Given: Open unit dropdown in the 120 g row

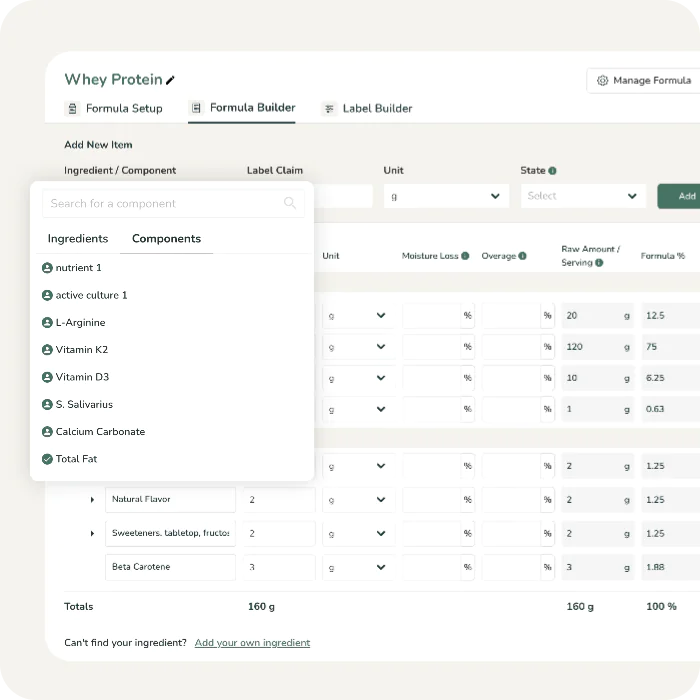Looking at the screenshot, I should [358, 347].
